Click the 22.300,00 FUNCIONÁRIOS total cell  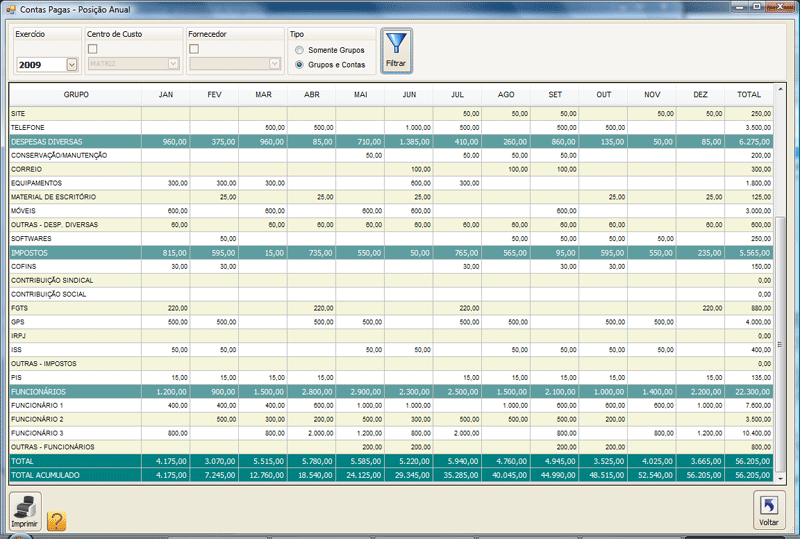pos(749,391)
